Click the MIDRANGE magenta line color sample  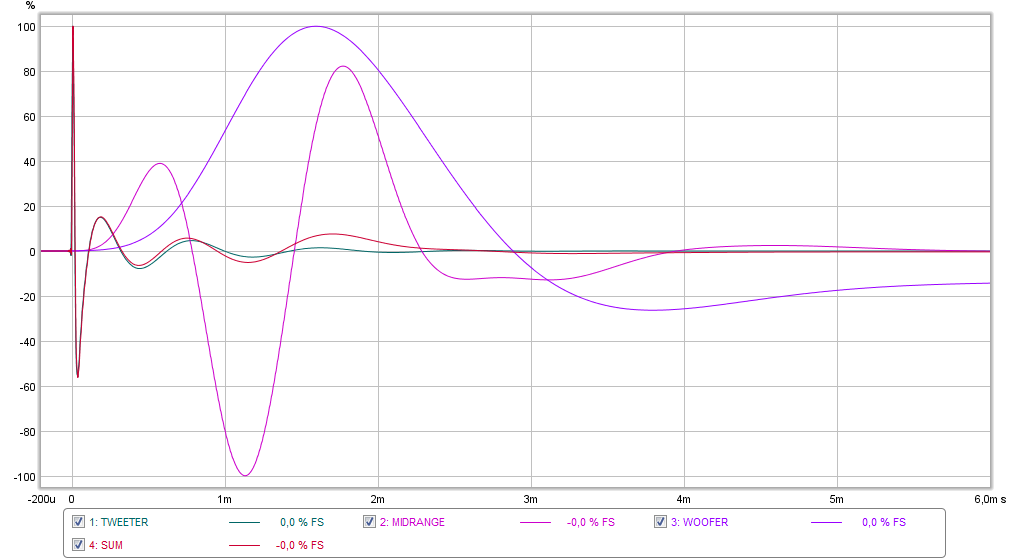(535, 522)
